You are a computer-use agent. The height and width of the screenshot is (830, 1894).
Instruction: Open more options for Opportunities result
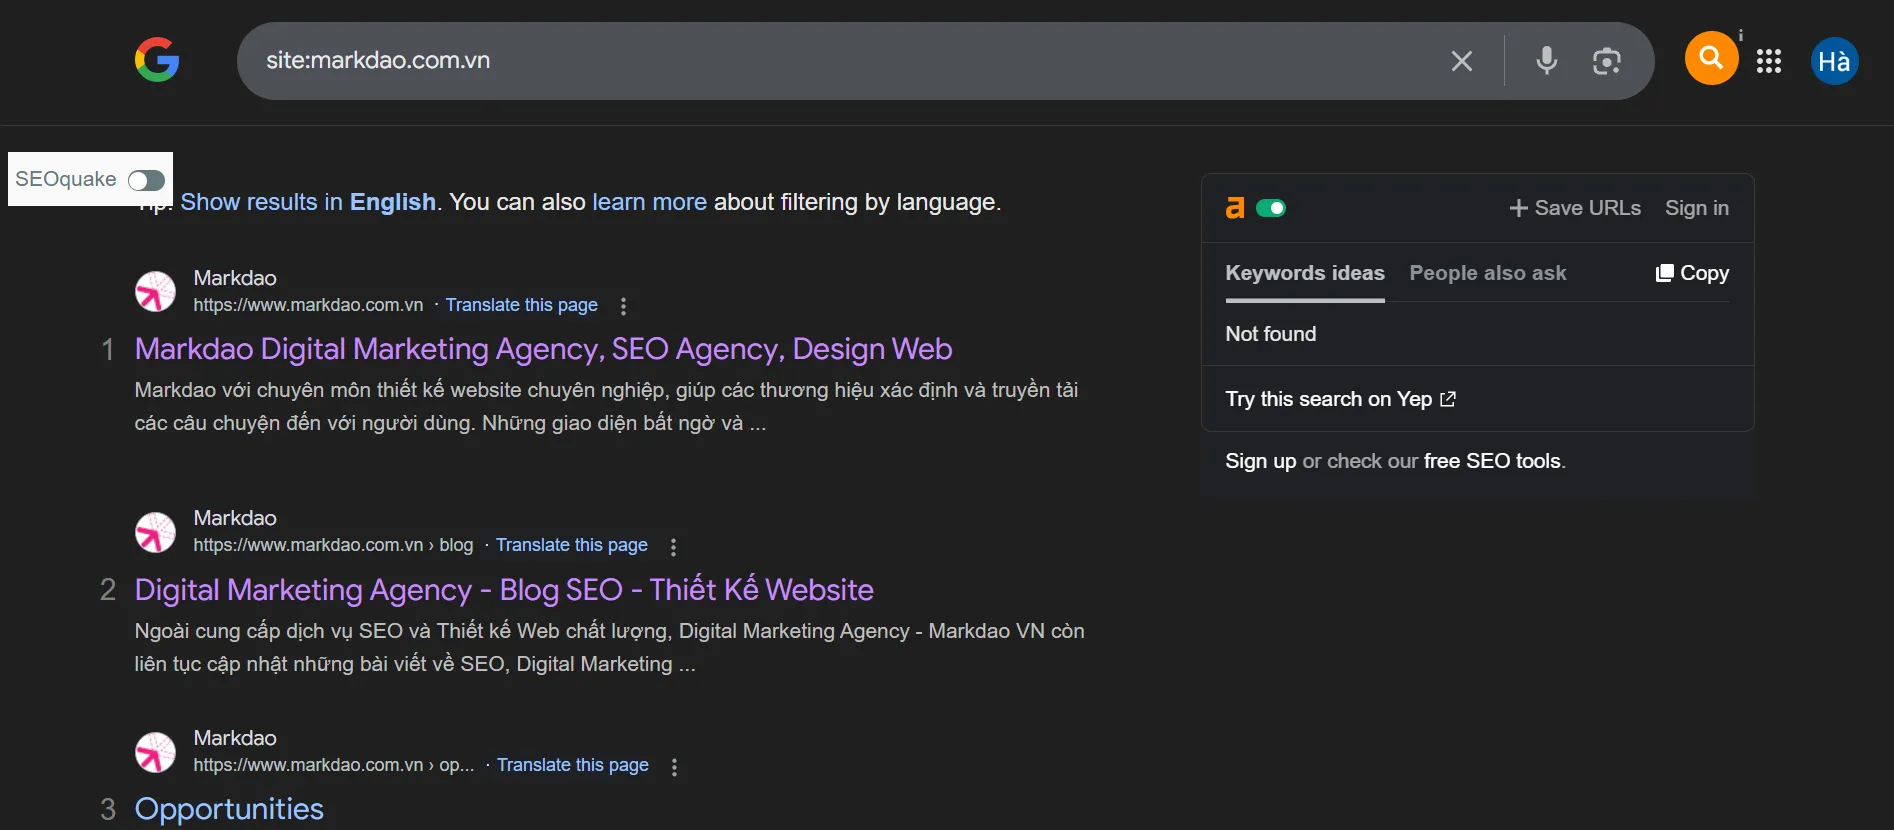674,767
